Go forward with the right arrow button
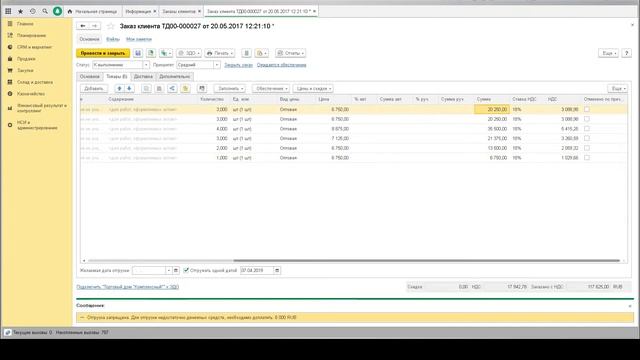640x360 pixels. point(95,26)
